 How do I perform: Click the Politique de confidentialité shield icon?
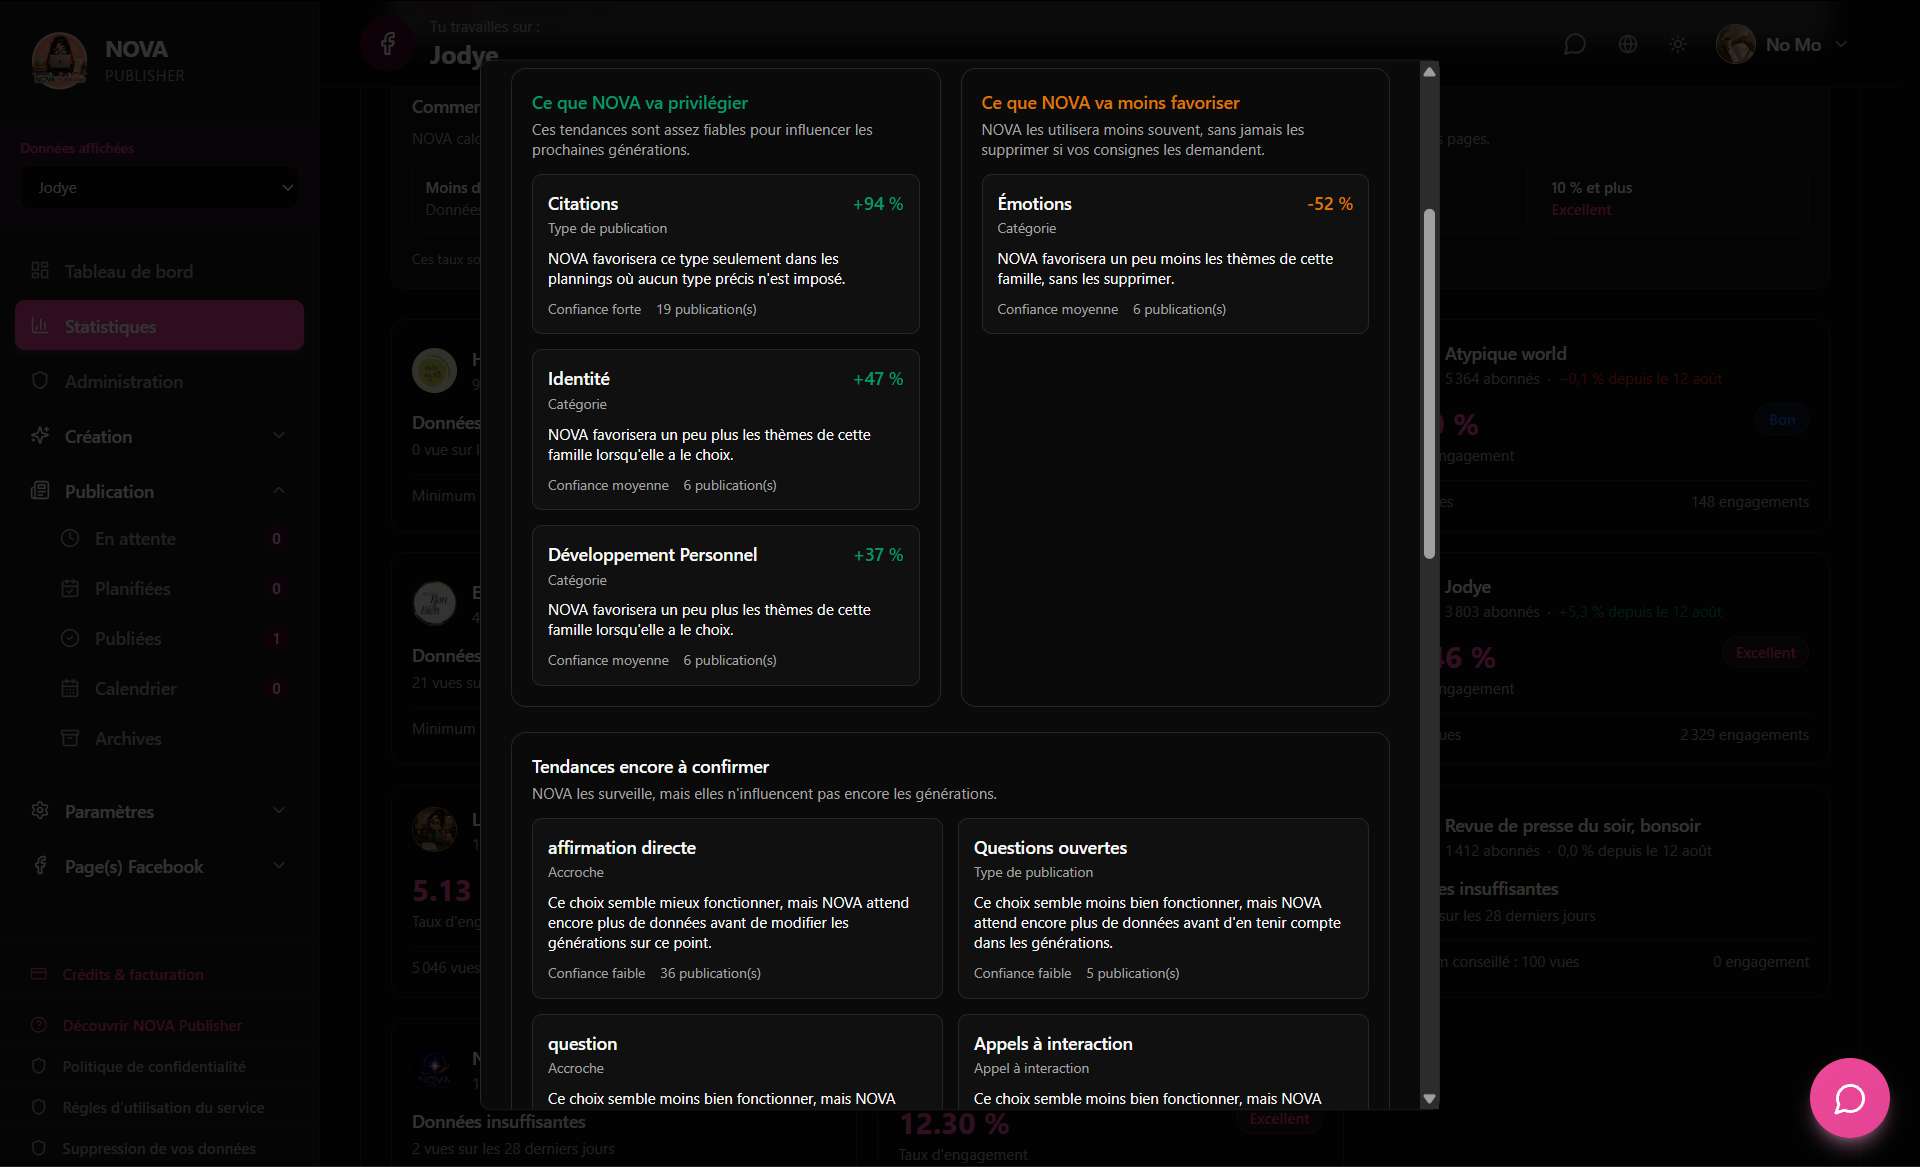(x=39, y=1066)
